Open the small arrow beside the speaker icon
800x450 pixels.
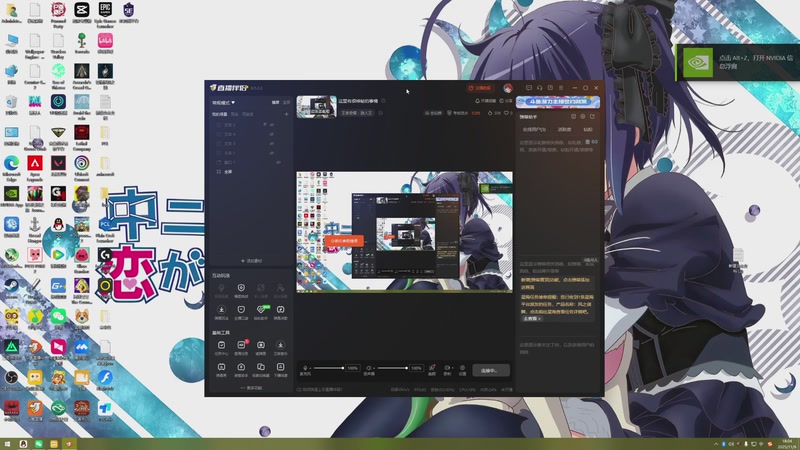[x=374, y=368]
